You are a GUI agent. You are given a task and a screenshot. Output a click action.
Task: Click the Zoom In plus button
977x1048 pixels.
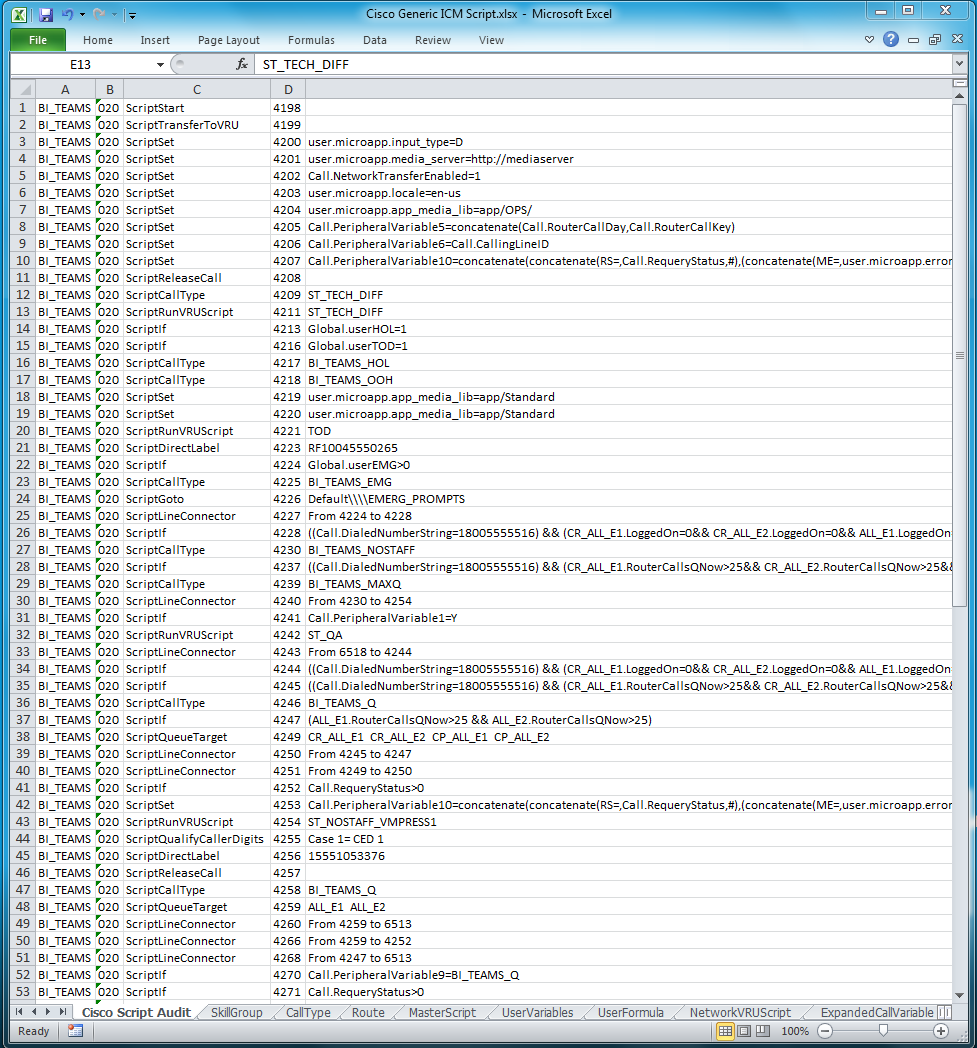click(941, 1031)
